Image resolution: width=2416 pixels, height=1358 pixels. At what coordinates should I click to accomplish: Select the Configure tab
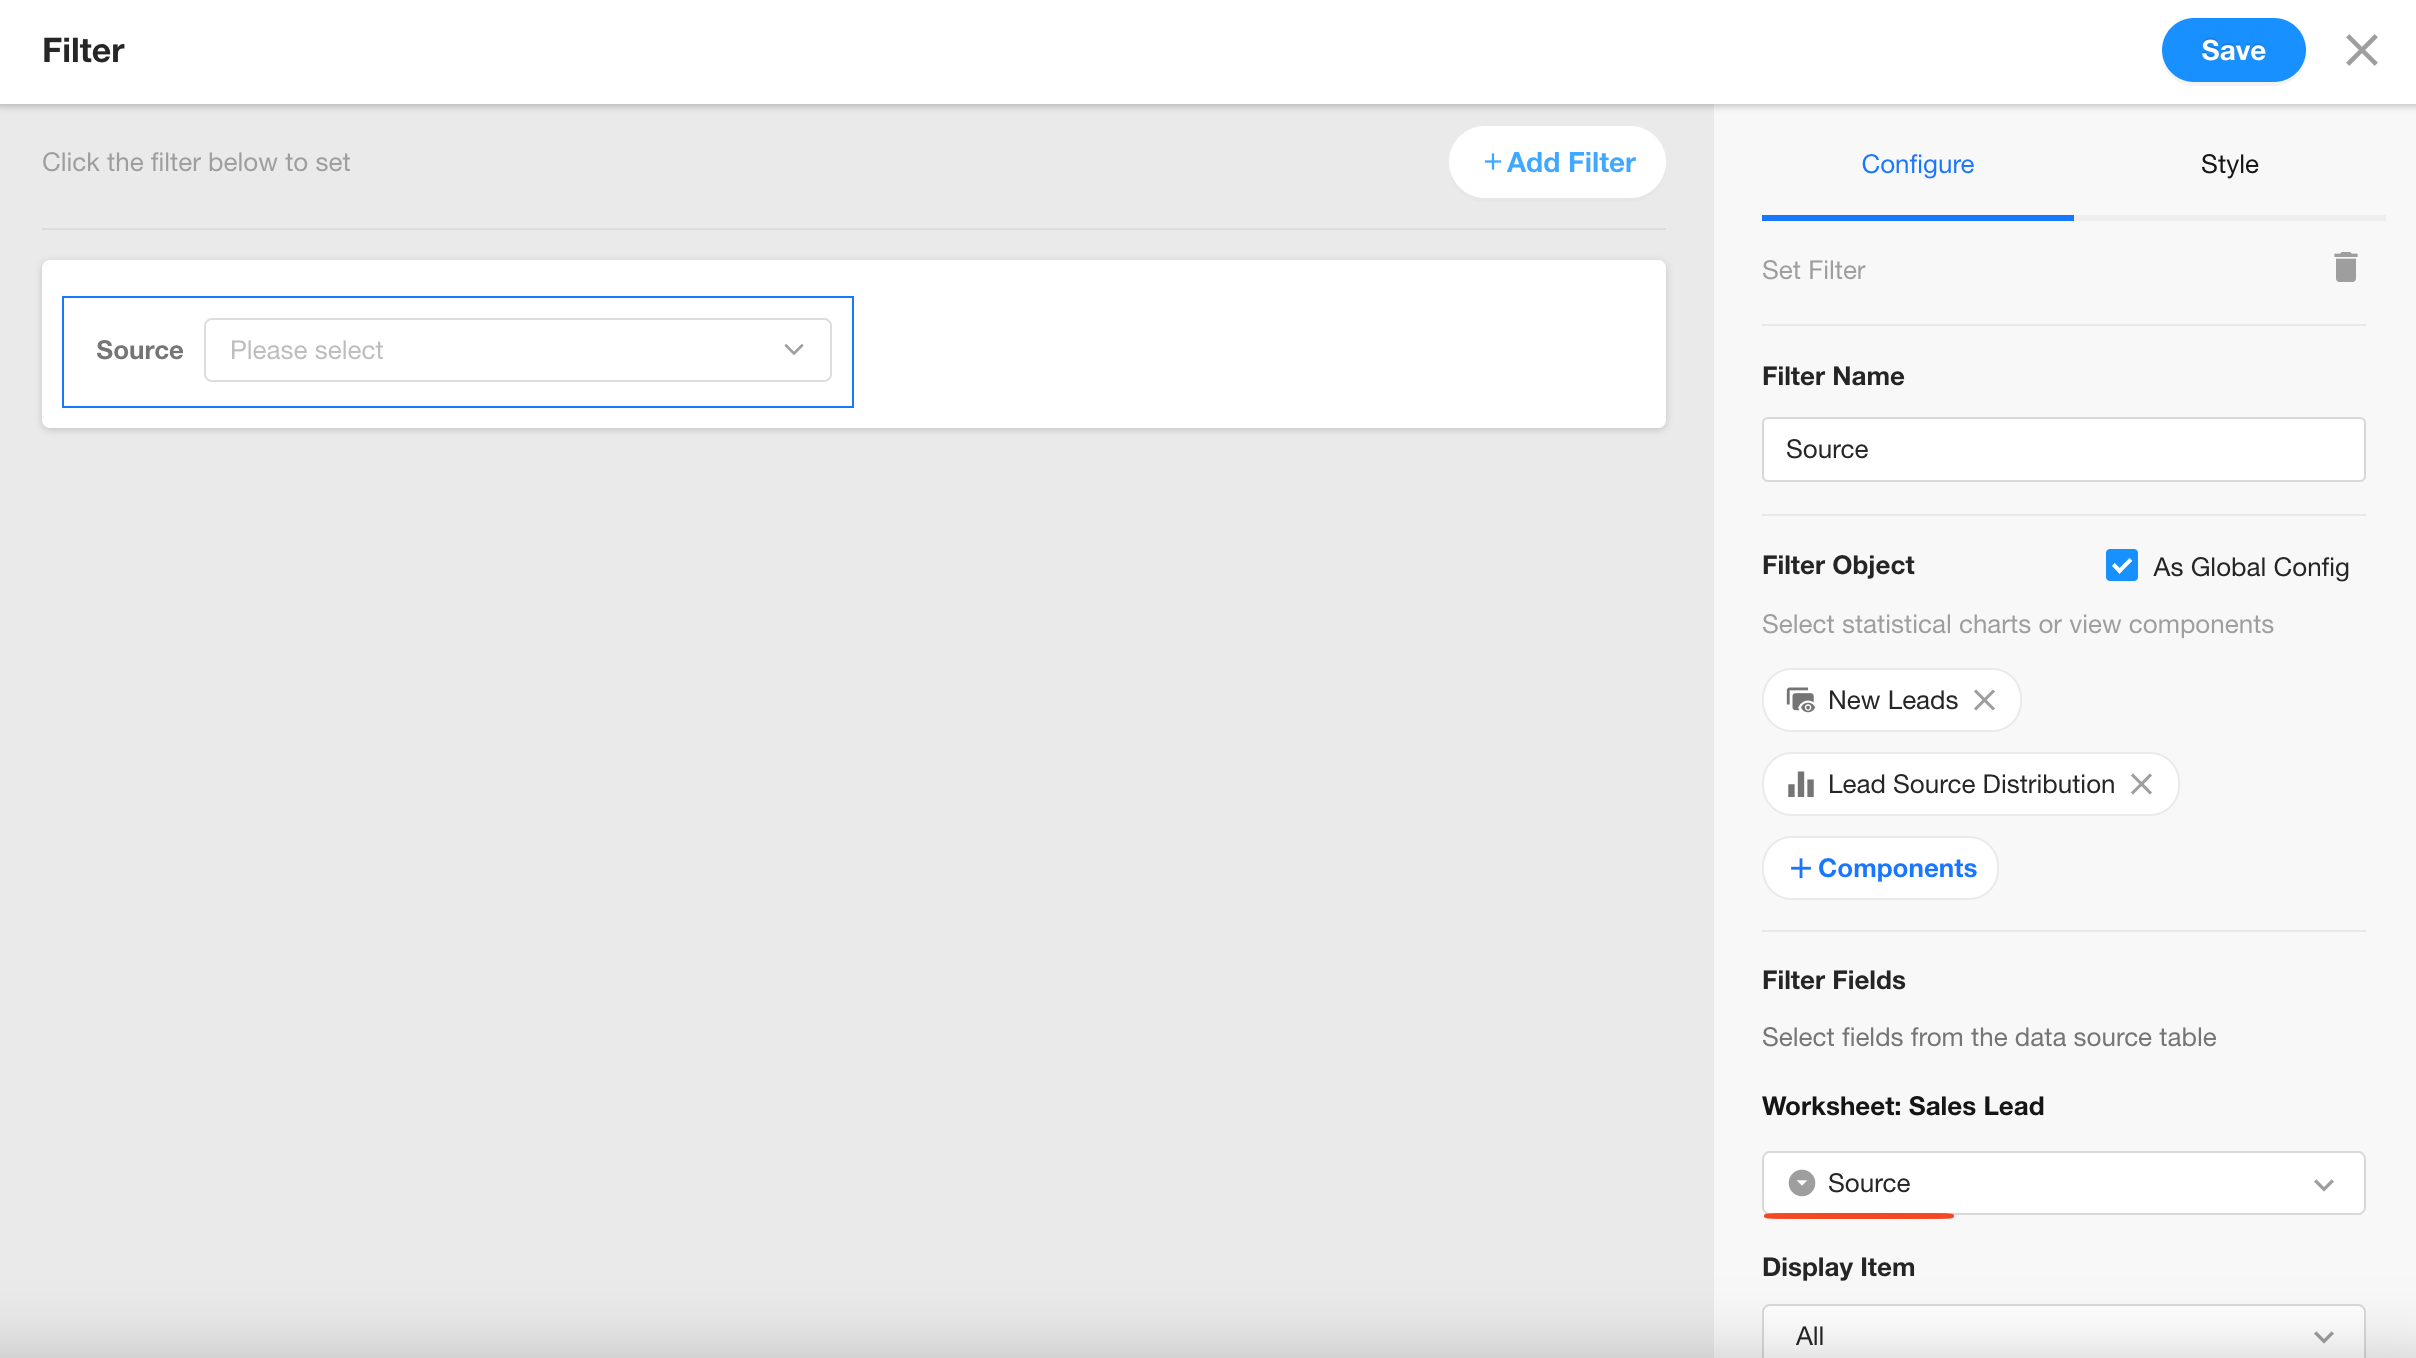(x=1917, y=164)
